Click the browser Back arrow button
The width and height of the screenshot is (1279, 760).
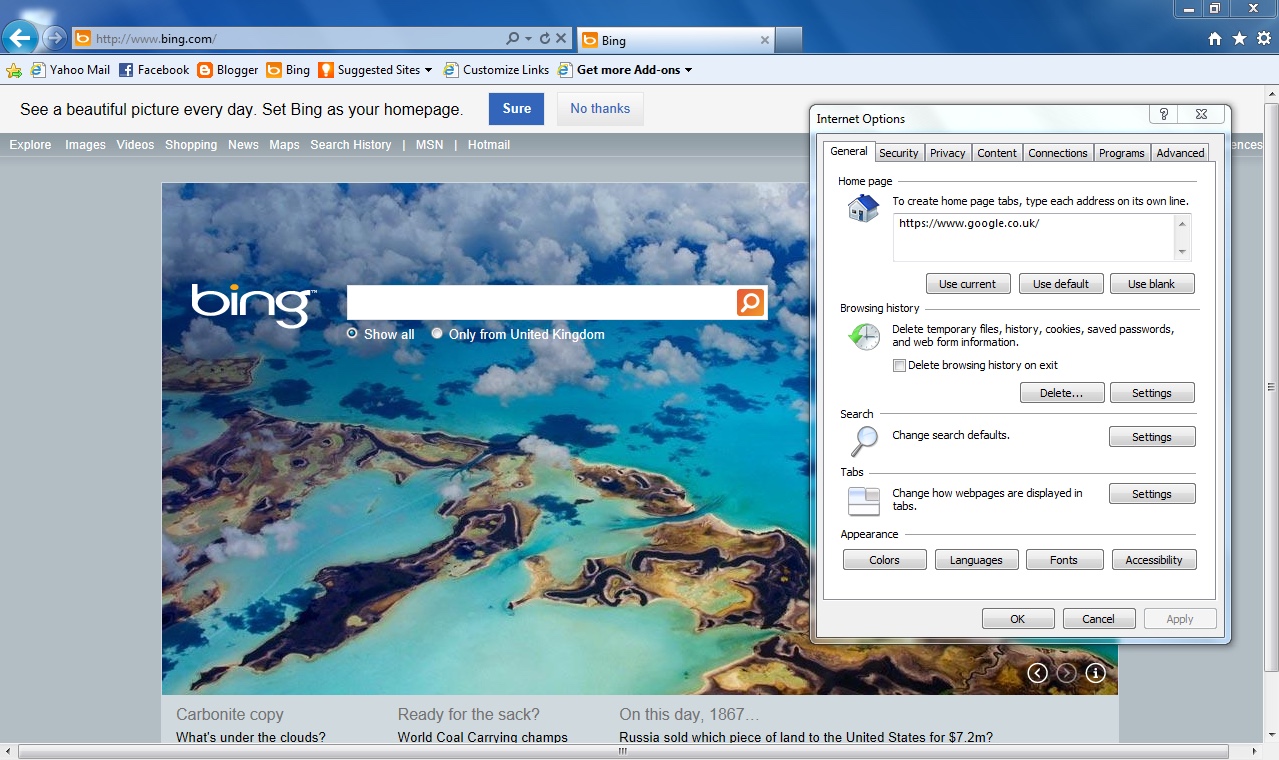click(x=20, y=38)
